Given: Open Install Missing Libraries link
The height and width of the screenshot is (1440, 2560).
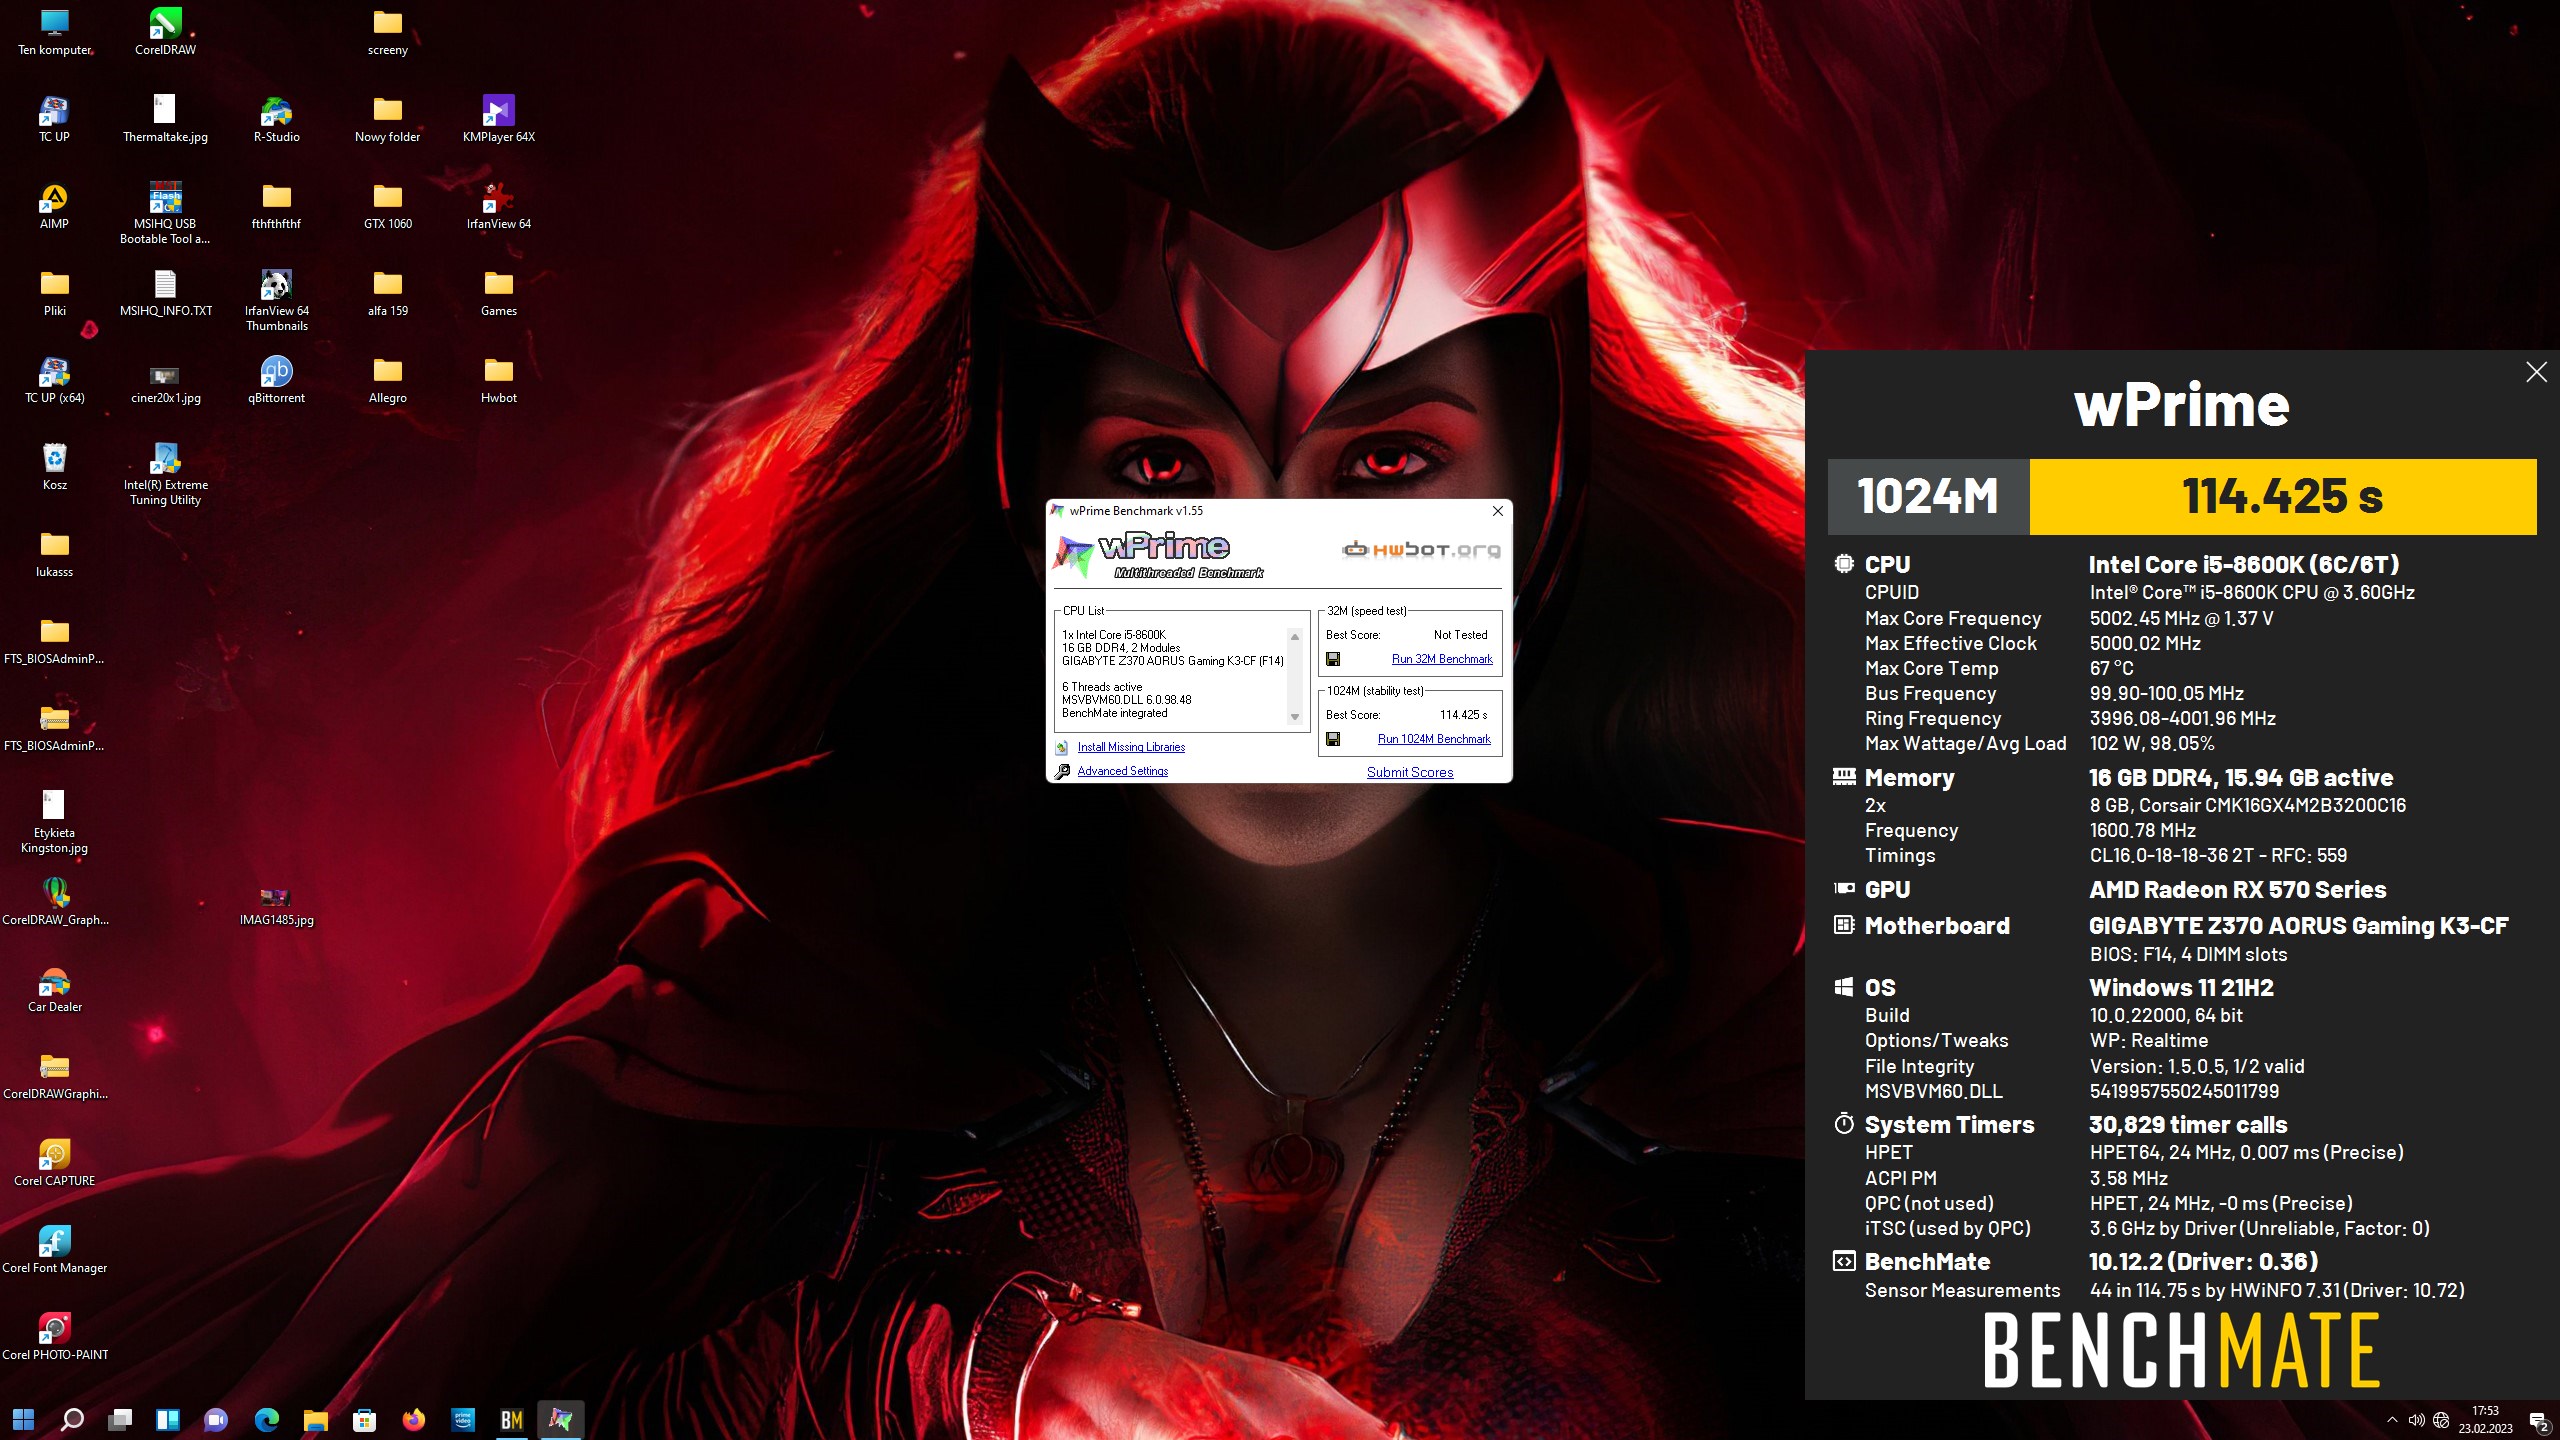Looking at the screenshot, I should 1131,747.
